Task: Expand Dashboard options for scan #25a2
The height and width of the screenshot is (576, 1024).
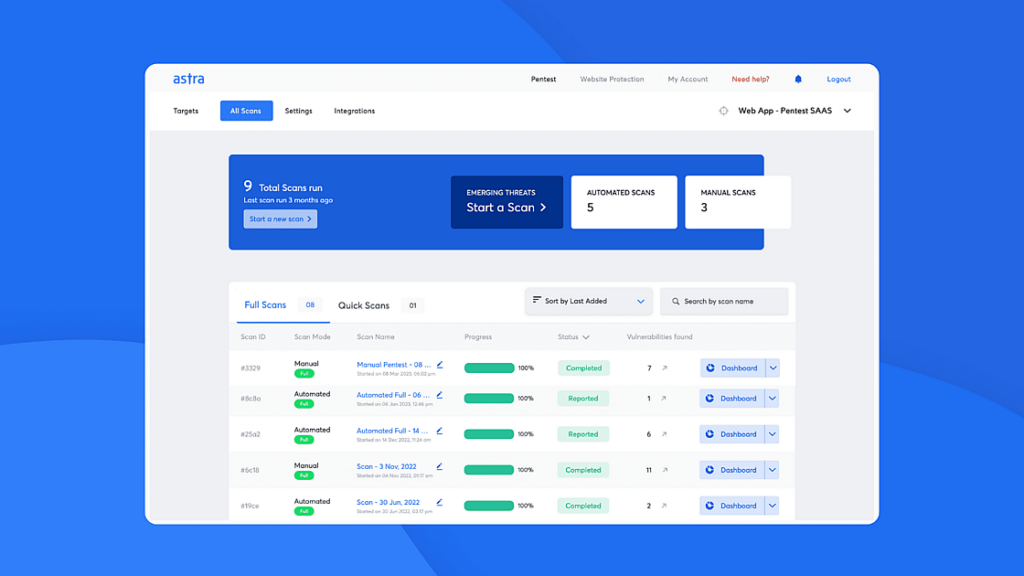Action: [x=773, y=434]
